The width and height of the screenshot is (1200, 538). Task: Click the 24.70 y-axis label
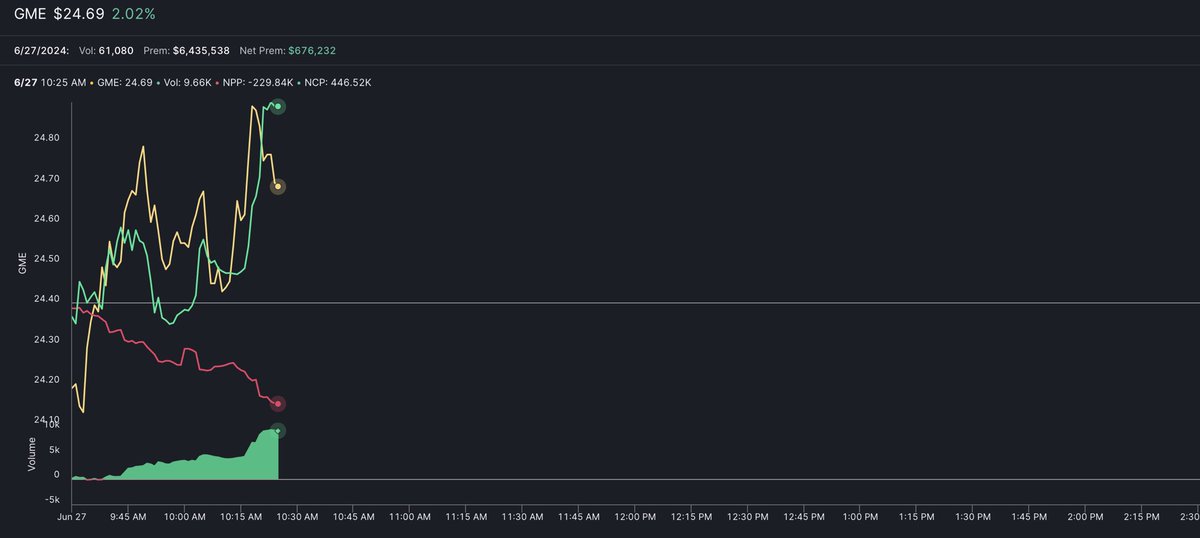pos(46,179)
